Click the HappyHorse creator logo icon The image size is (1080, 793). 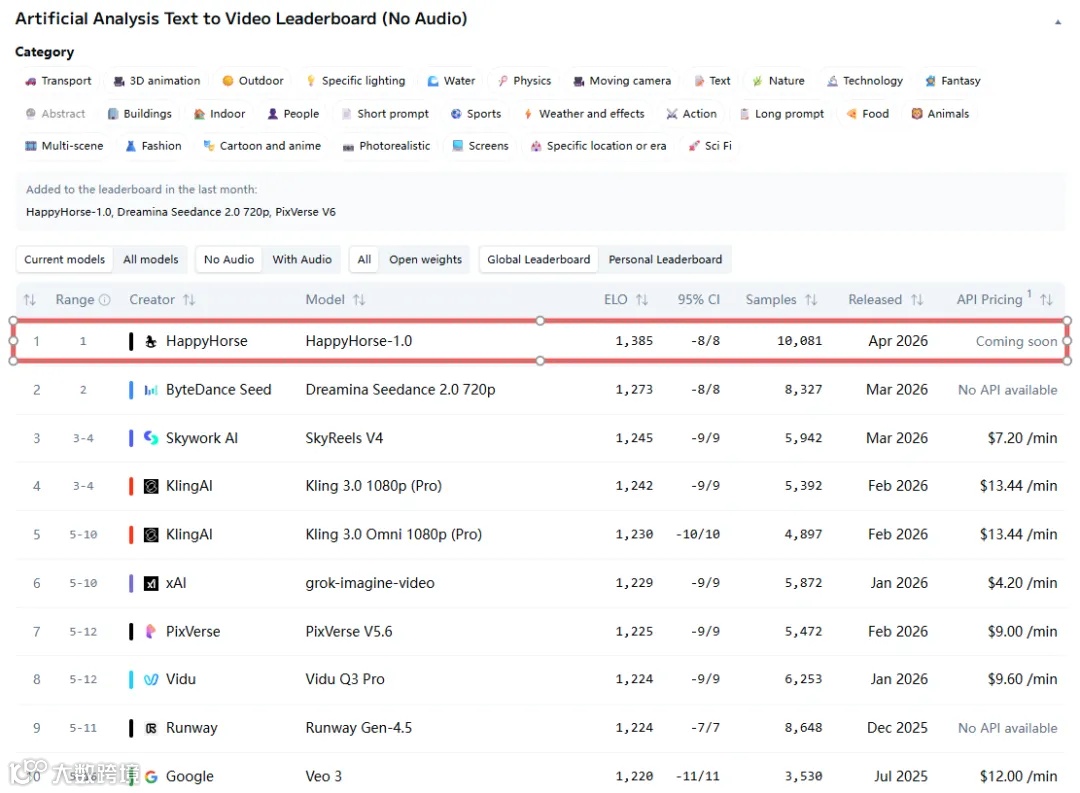pos(151,341)
